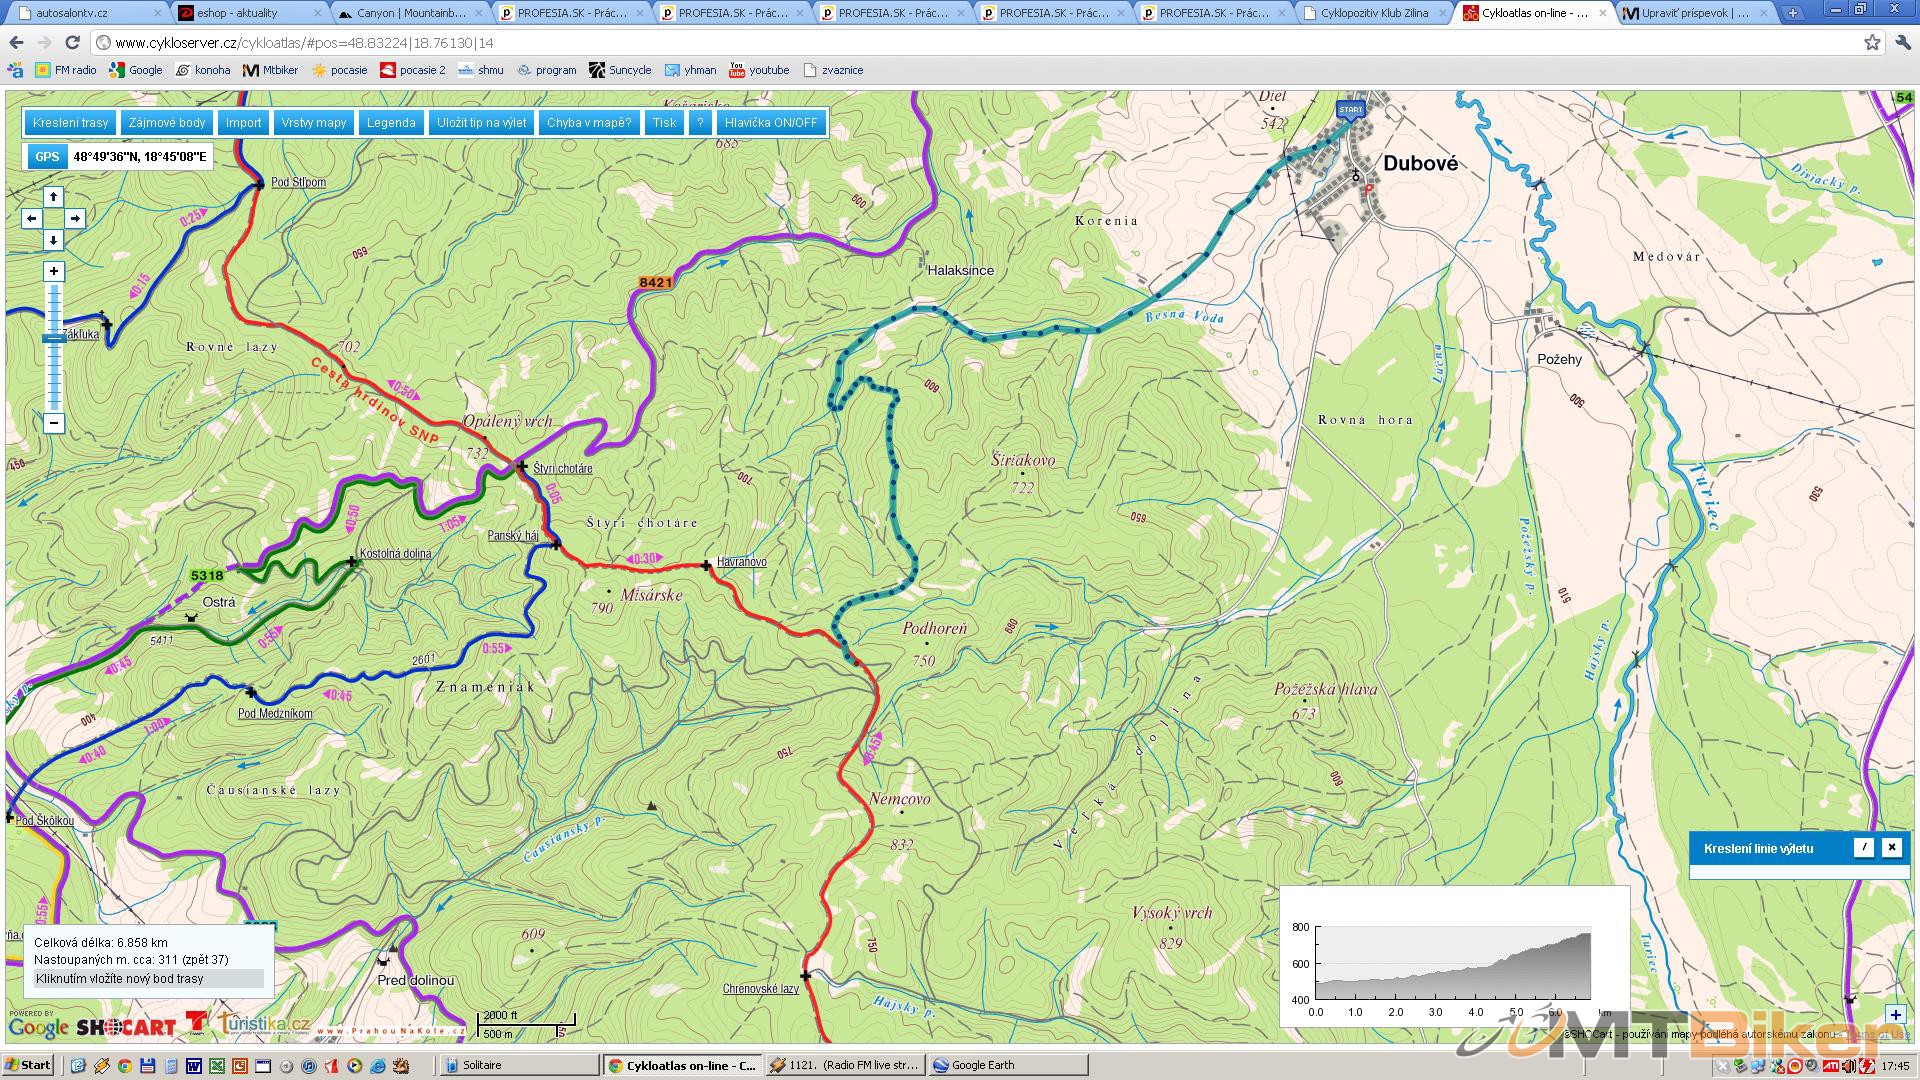Open Vrstvy mapy layers menu
The width and height of the screenshot is (1920, 1080).
coord(313,122)
